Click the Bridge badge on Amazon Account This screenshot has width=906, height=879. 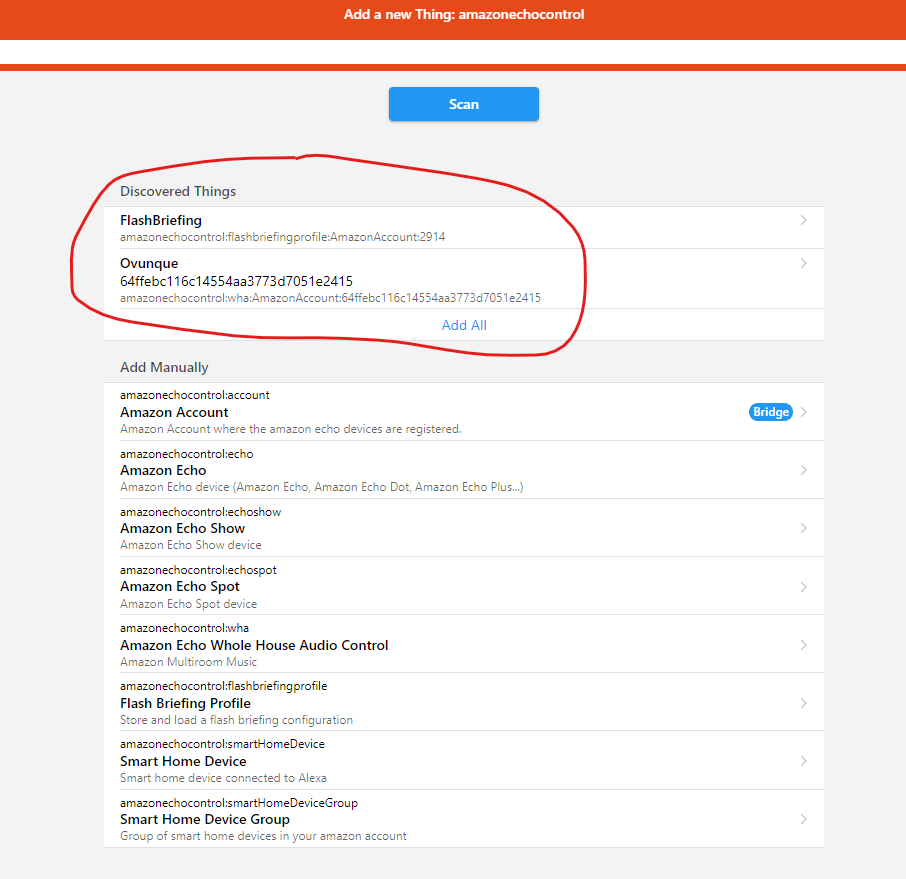click(x=770, y=412)
